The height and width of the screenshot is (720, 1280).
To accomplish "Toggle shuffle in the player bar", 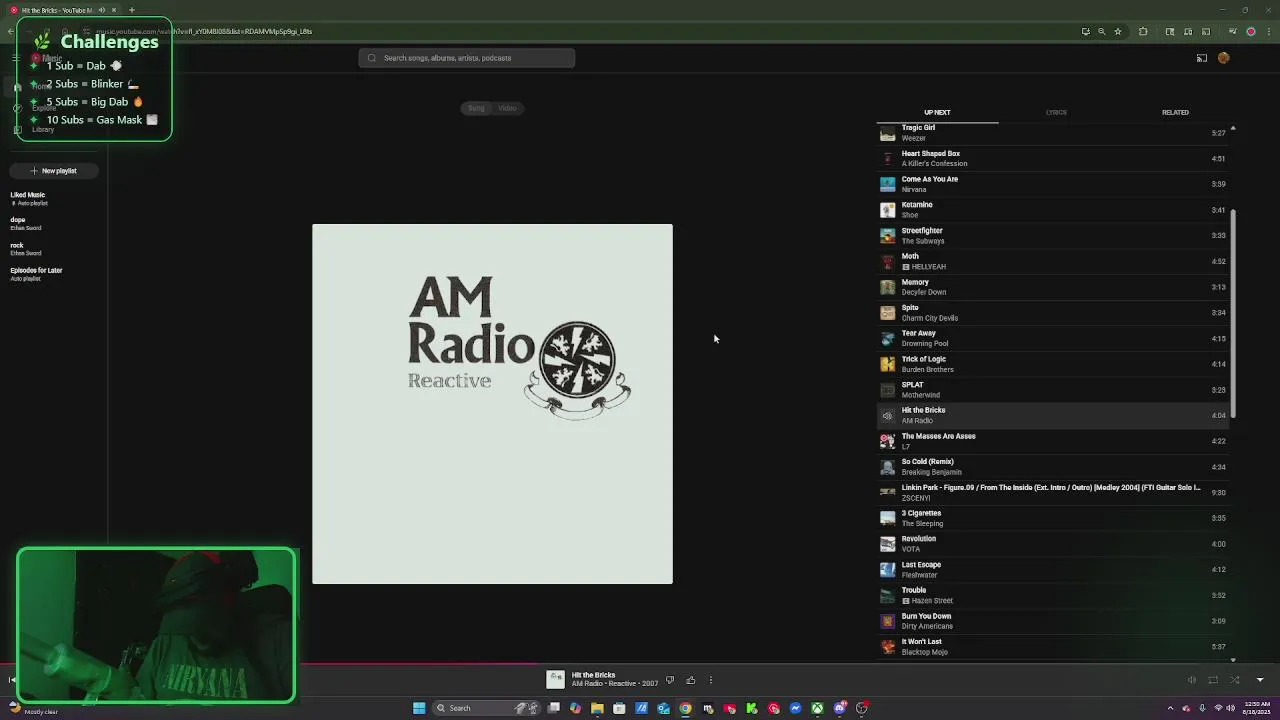I will [1235, 680].
